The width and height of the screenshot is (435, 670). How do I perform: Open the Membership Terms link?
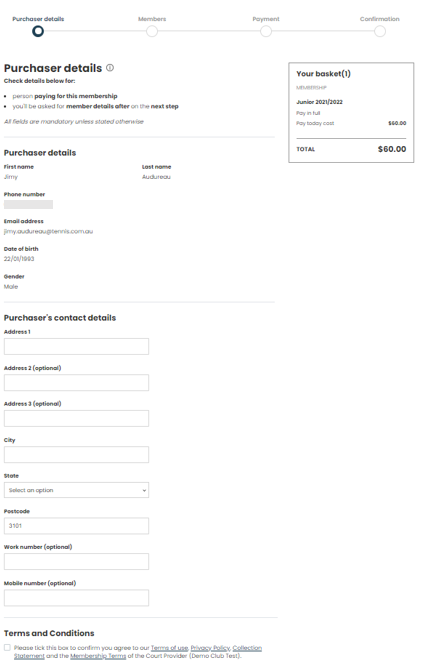click(x=98, y=655)
